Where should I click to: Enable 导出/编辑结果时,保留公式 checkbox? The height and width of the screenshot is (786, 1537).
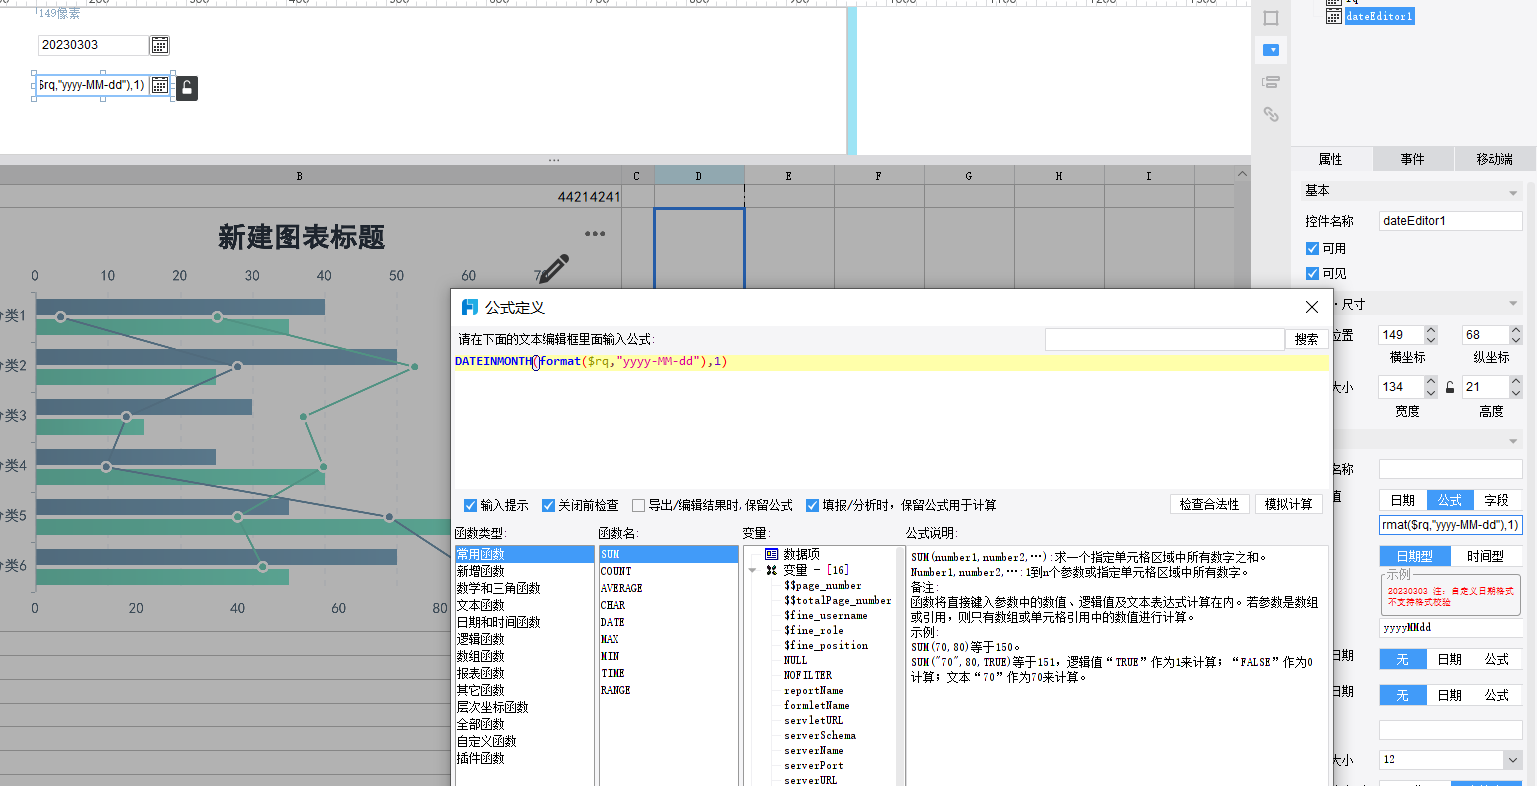pyautogui.click(x=638, y=506)
